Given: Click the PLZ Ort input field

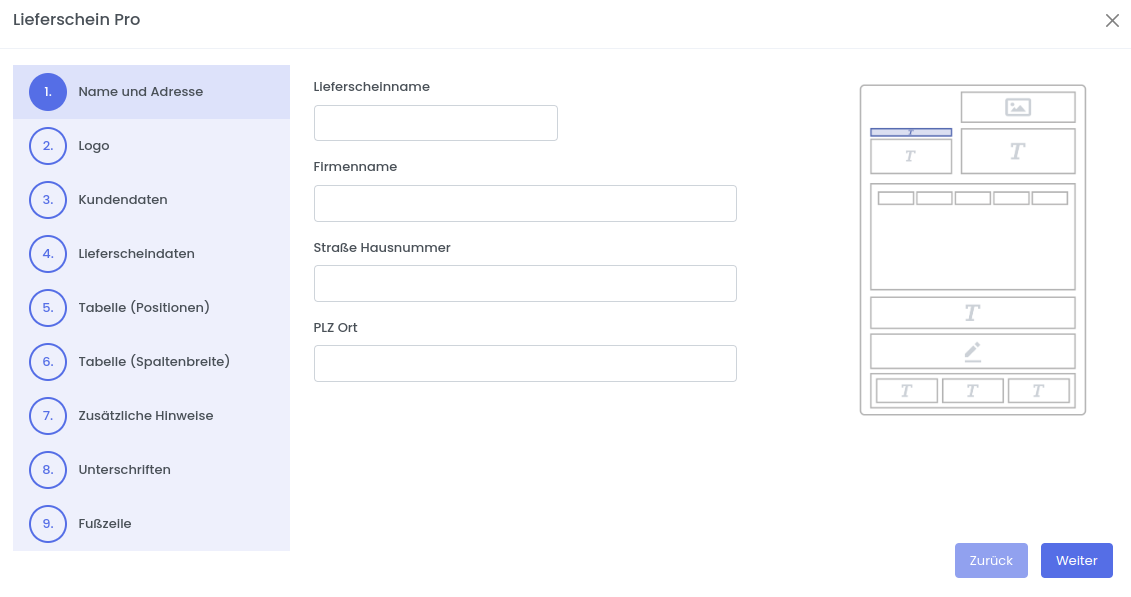Looking at the screenshot, I should (x=525, y=363).
